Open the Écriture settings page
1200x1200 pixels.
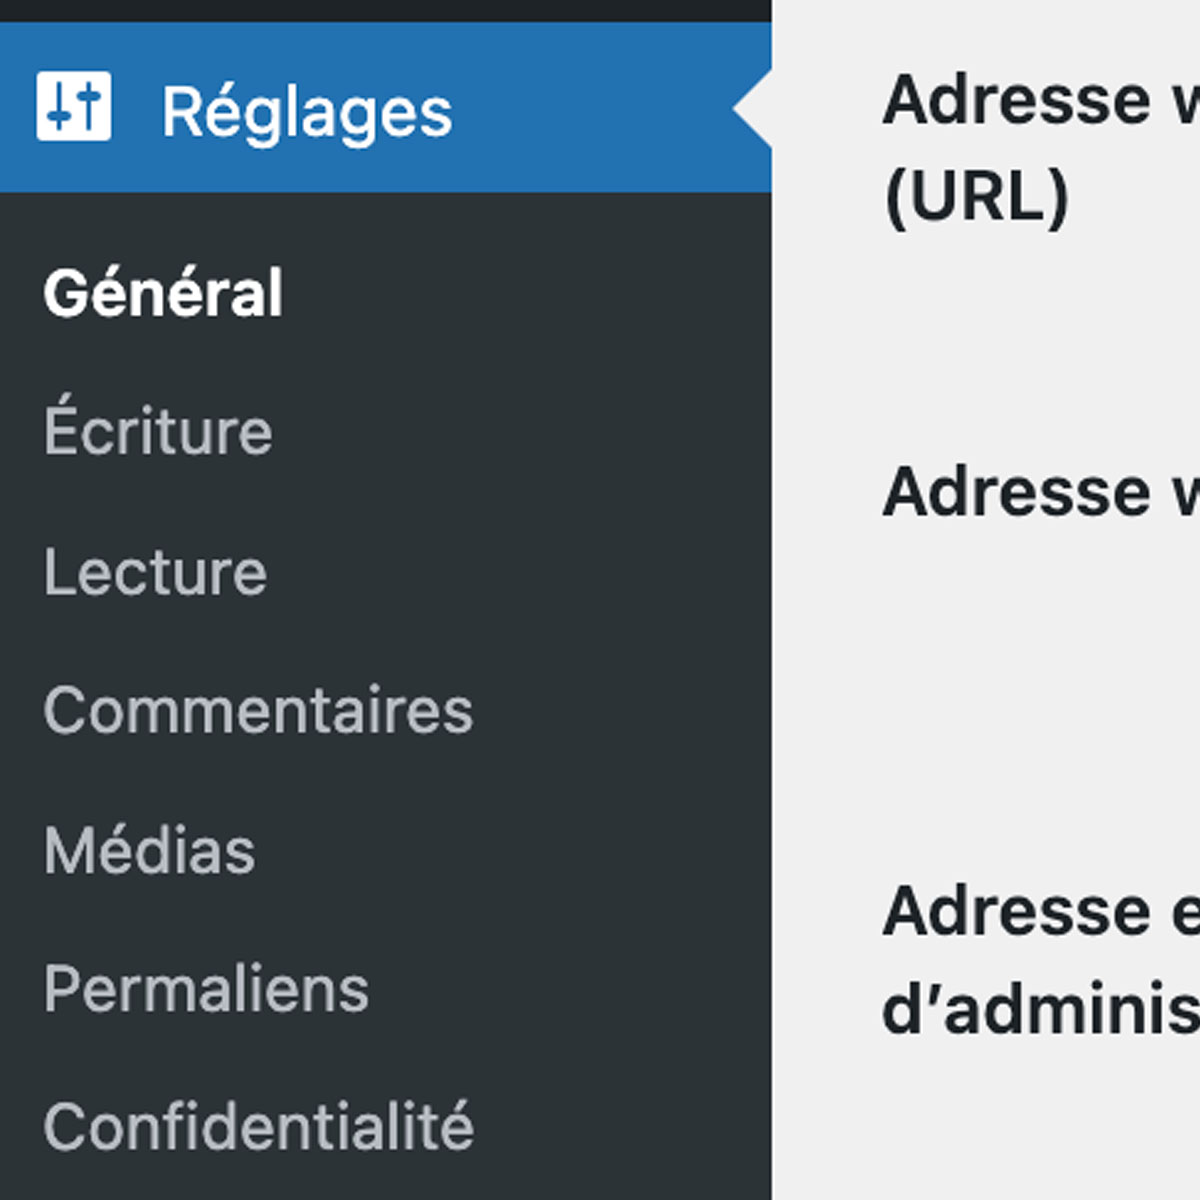[158, 432]
